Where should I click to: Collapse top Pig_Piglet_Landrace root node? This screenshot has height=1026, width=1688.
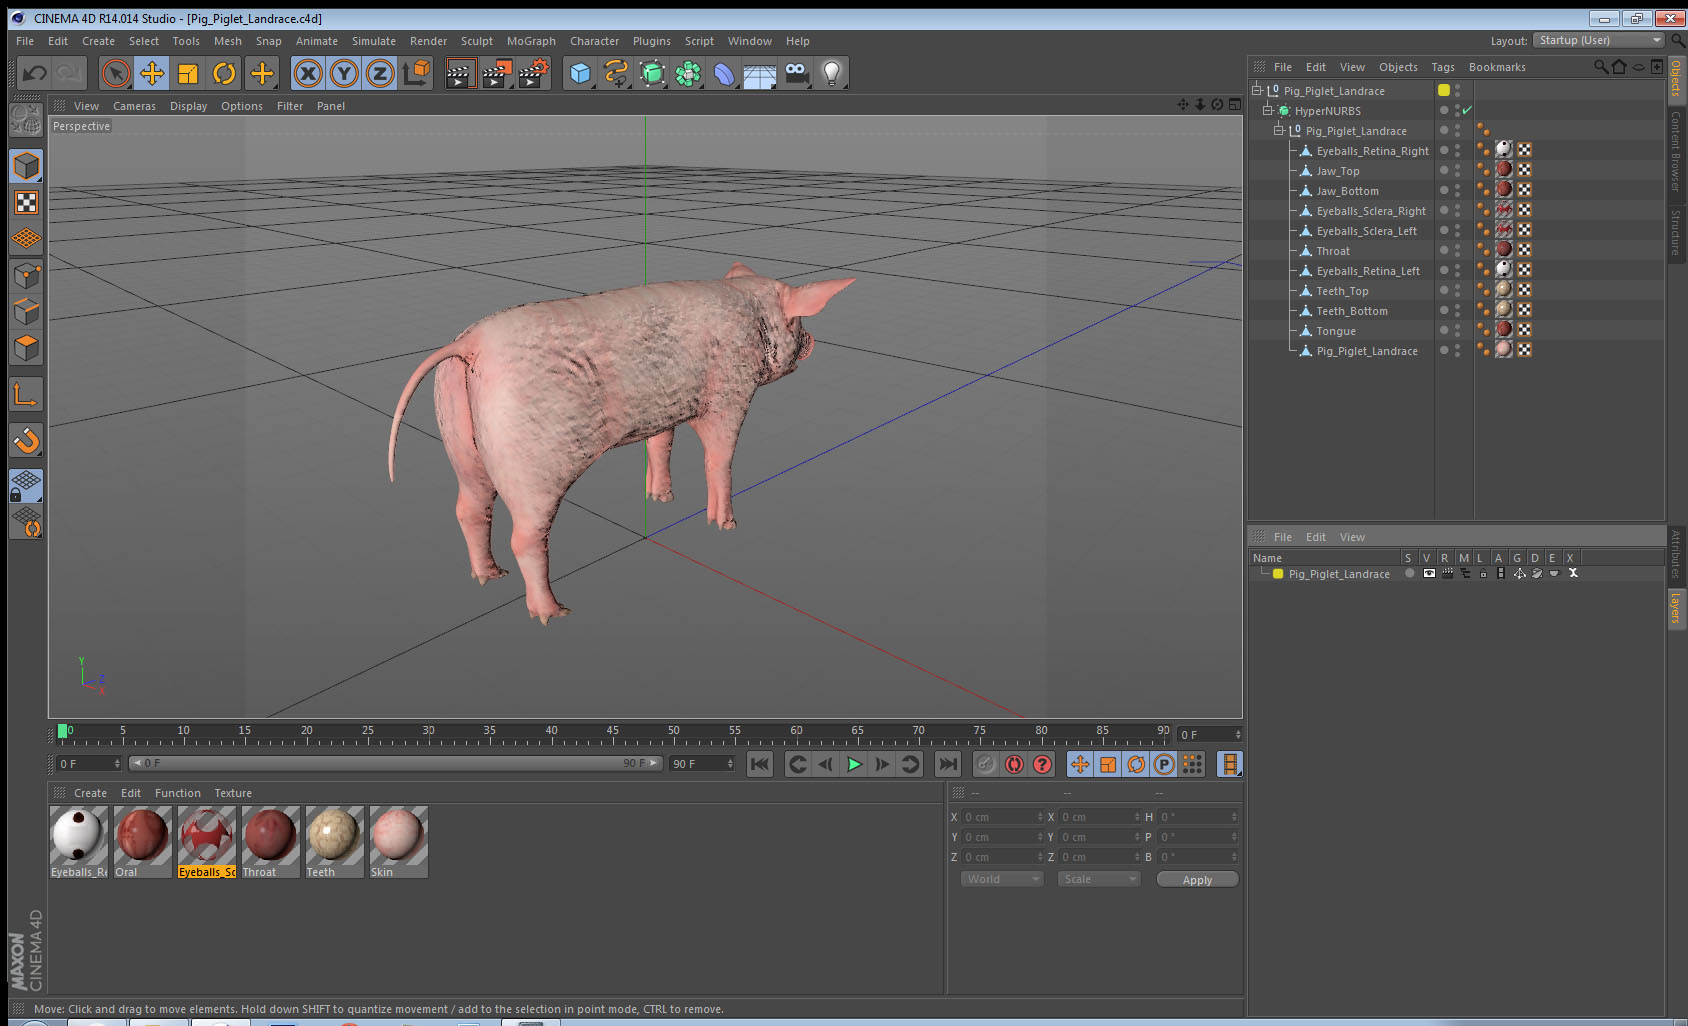pyautogui.click(x=1257, y=90)
